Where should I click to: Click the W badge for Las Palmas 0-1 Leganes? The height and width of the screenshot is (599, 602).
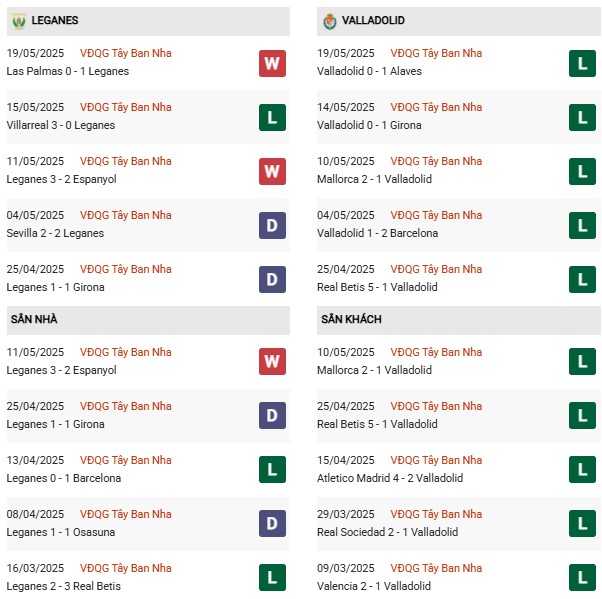272,63
